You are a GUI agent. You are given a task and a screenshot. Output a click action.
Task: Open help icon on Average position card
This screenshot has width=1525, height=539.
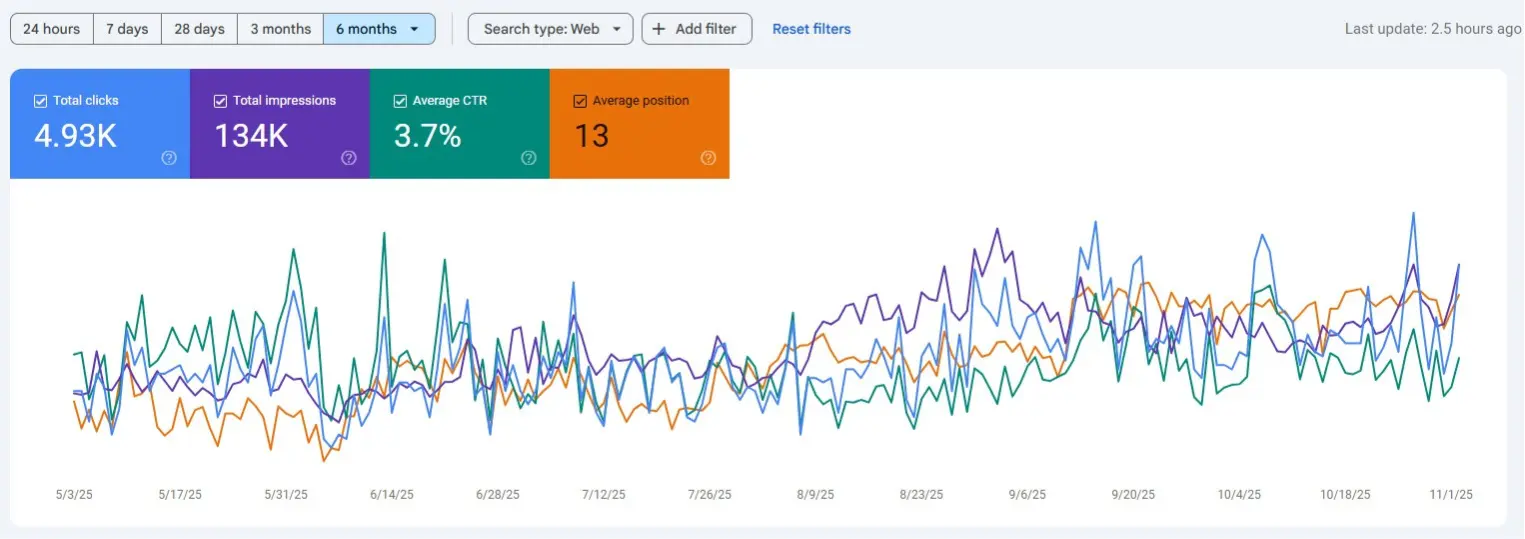[708, 158]
